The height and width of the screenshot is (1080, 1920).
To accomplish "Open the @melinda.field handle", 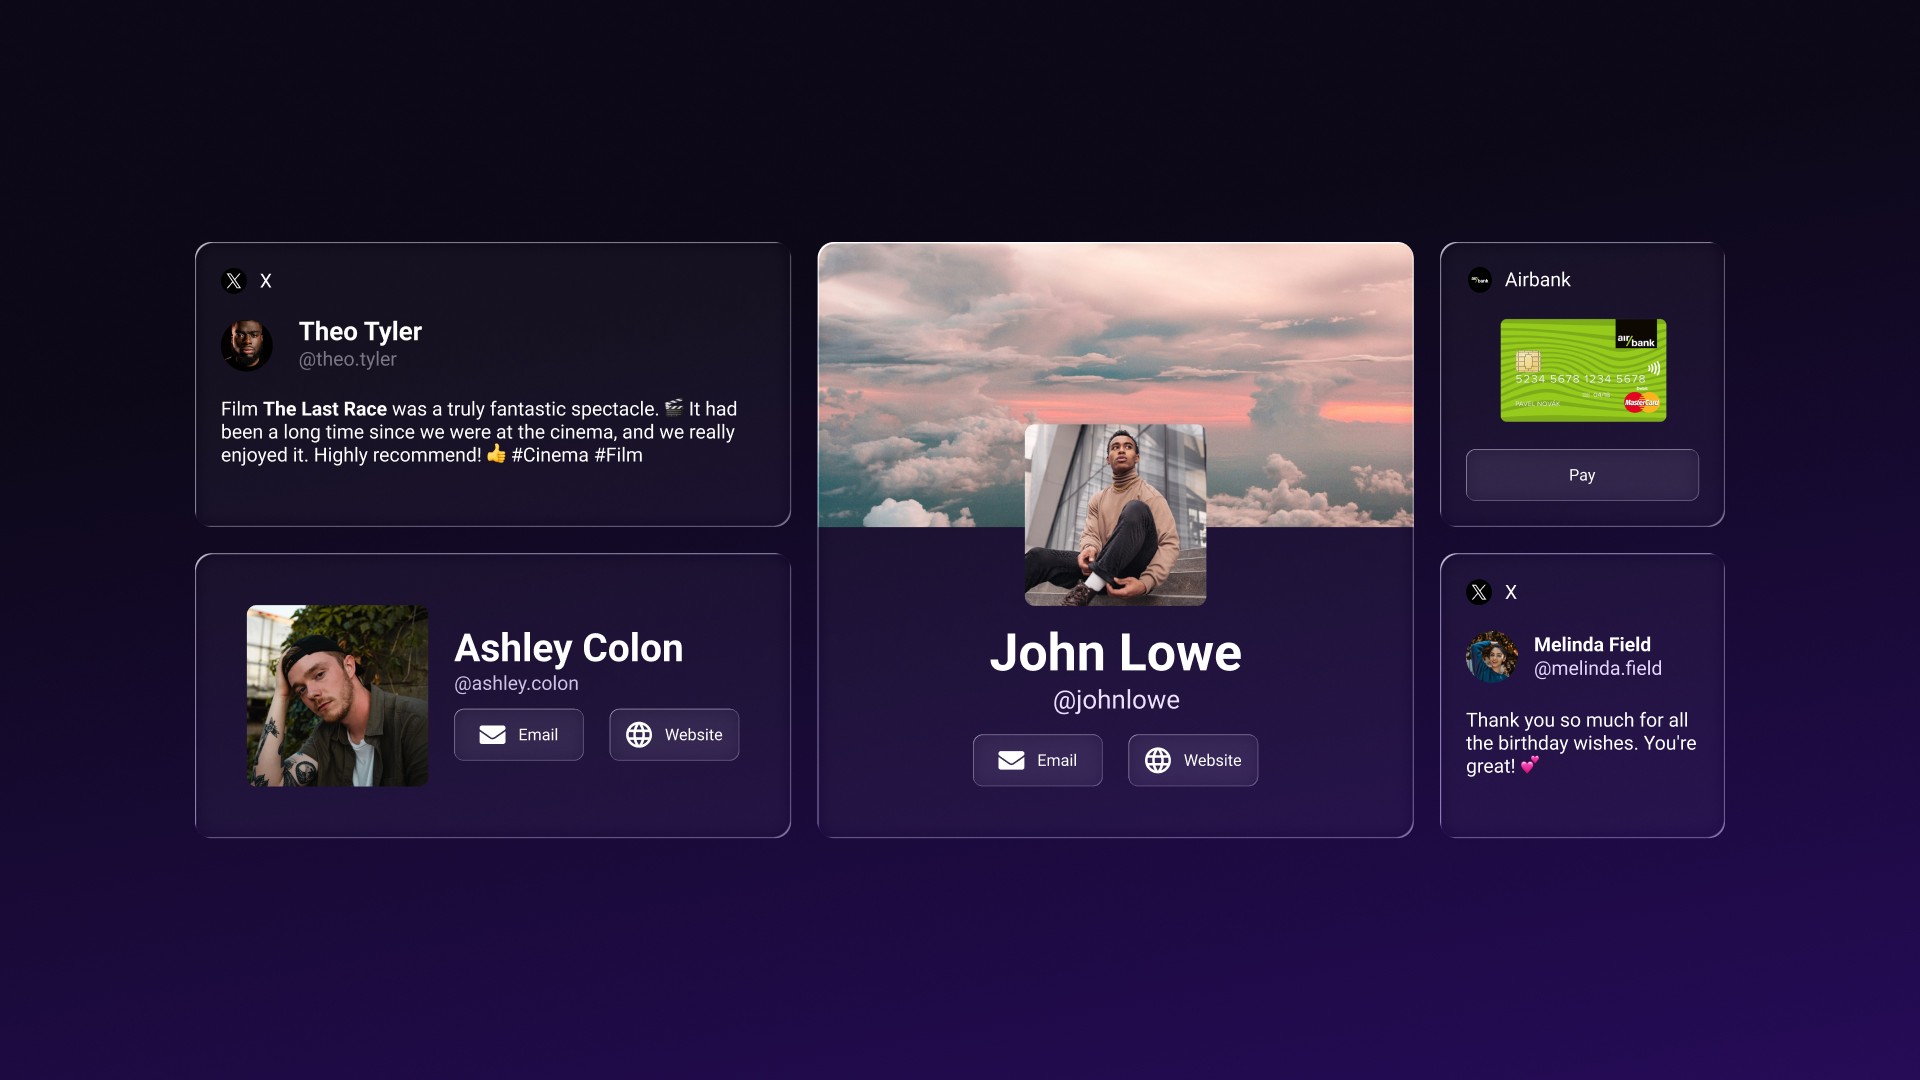I will tap(1598, 668).
